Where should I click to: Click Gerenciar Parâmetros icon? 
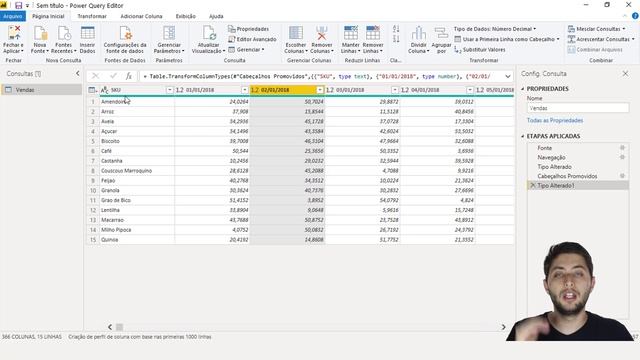(x=169, y=33)
